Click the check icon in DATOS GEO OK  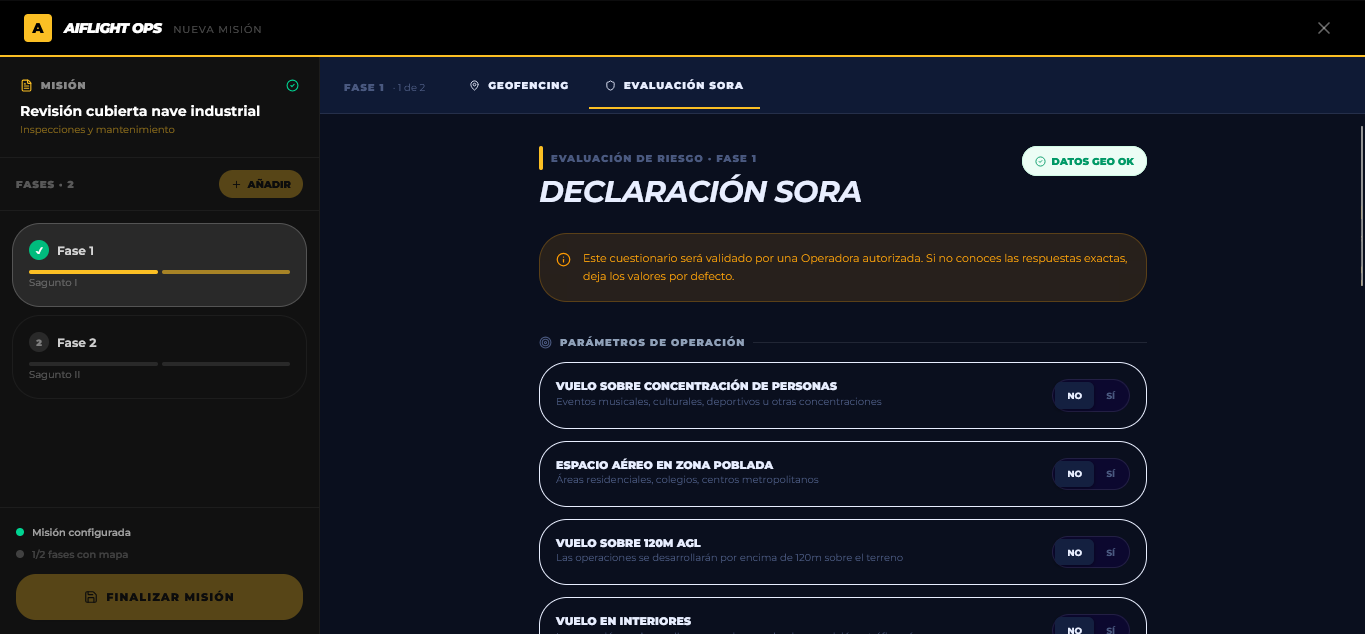[1040, 161]
